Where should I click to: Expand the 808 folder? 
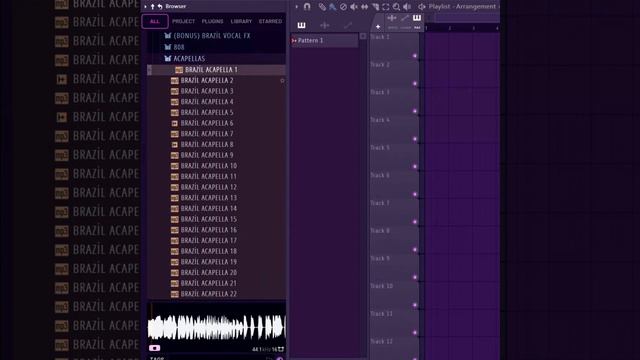[174, 47]
